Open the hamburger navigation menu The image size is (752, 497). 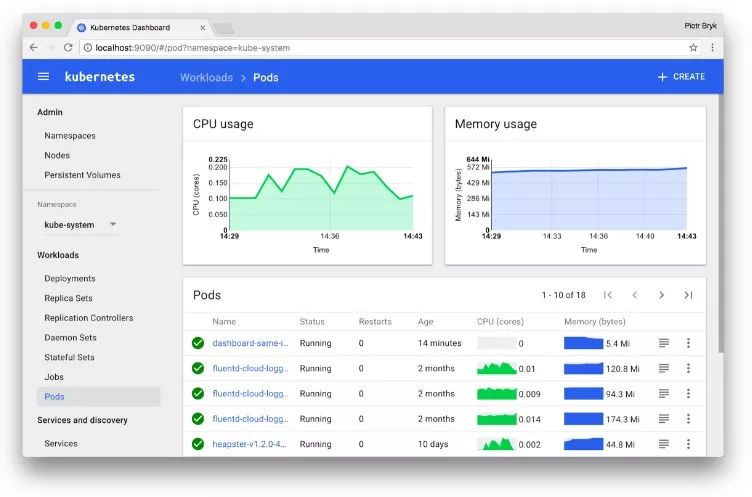click(x=43, y=76)
